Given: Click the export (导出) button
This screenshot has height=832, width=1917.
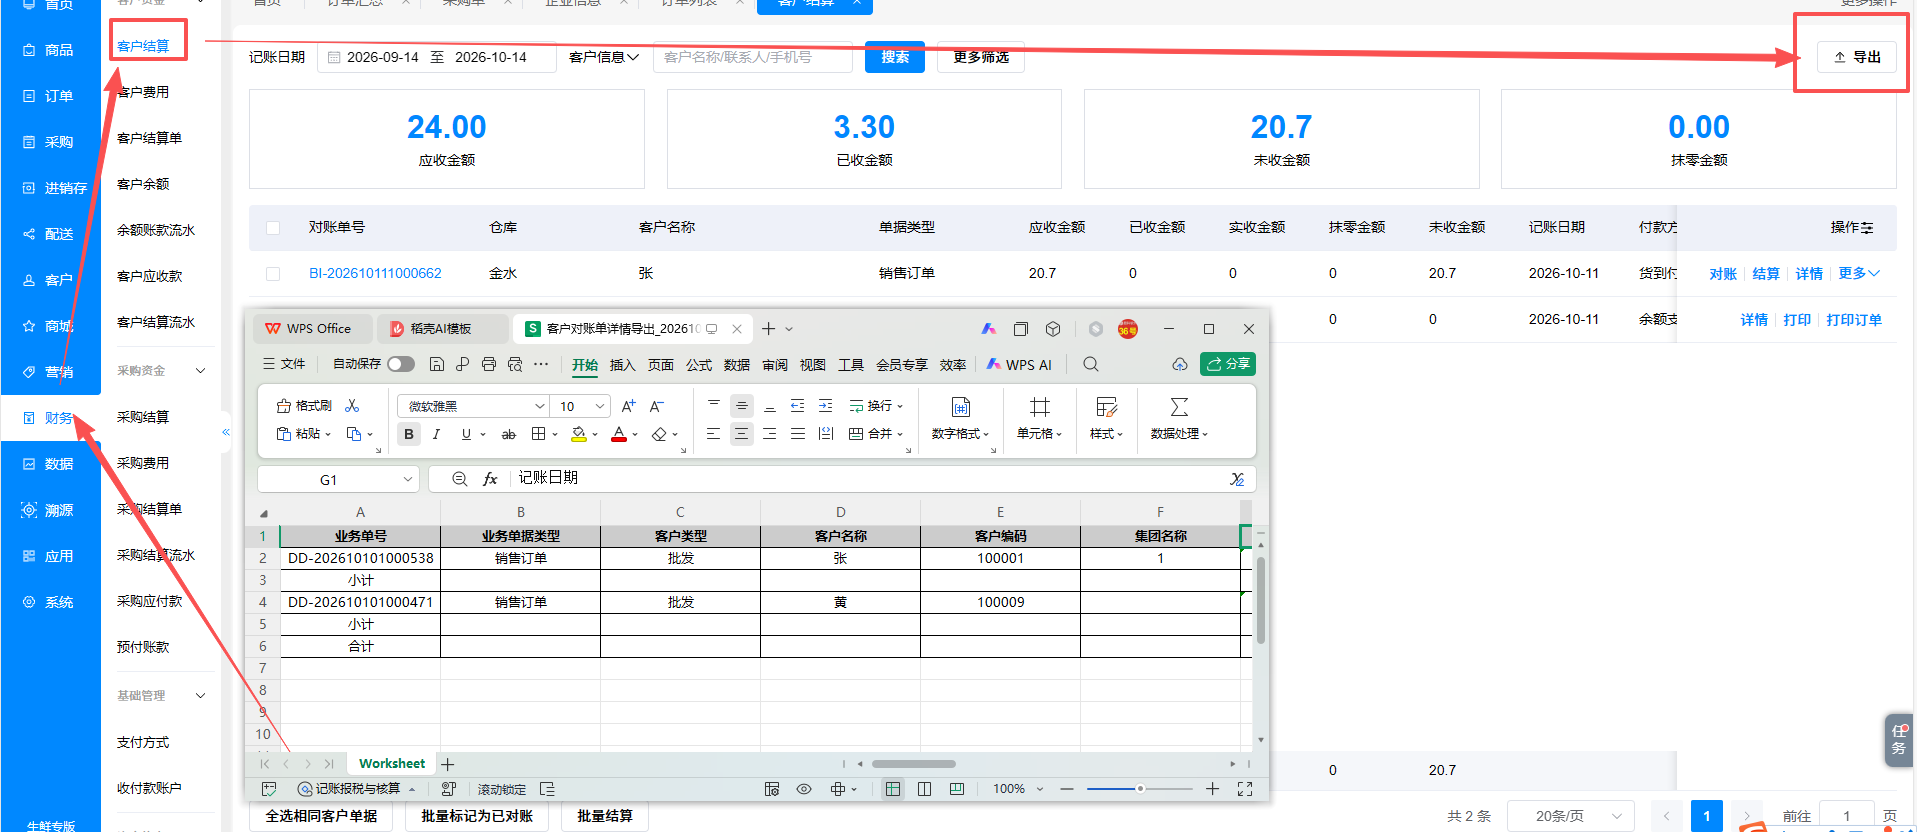Looking at the screenshot, I should [x=1857, y=57].
